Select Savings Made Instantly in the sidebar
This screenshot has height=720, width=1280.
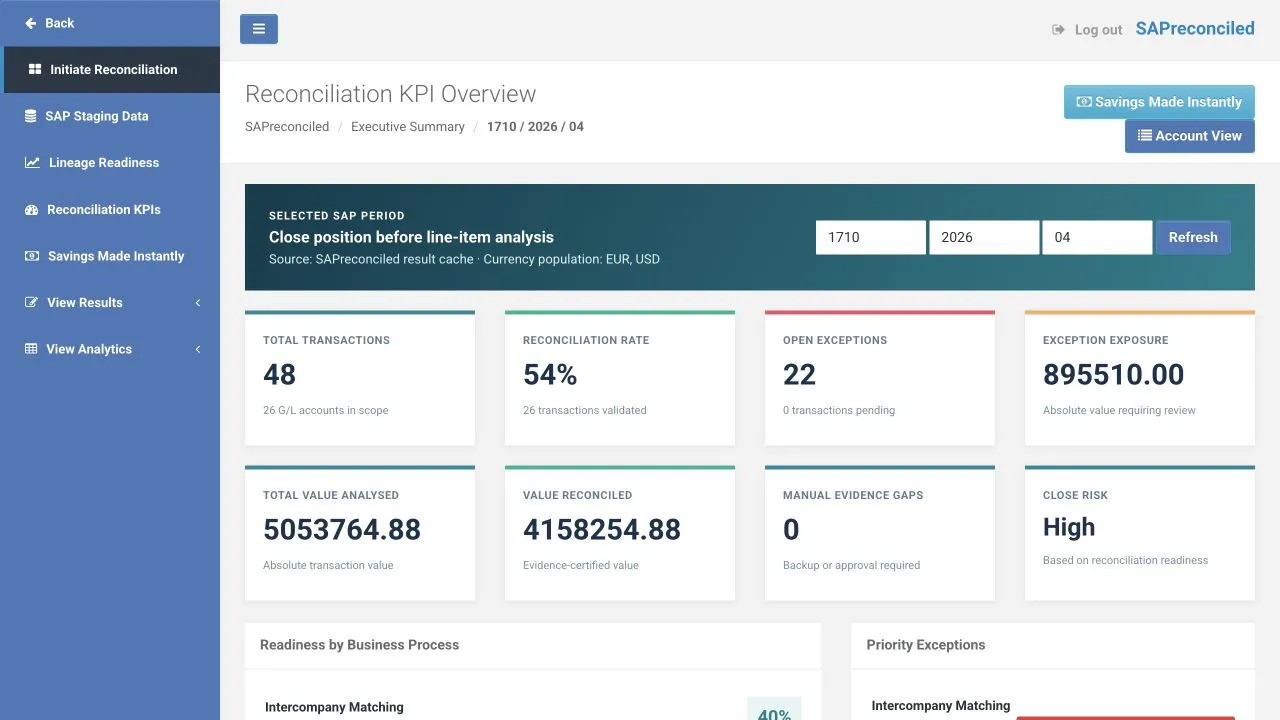pos(110,256)
